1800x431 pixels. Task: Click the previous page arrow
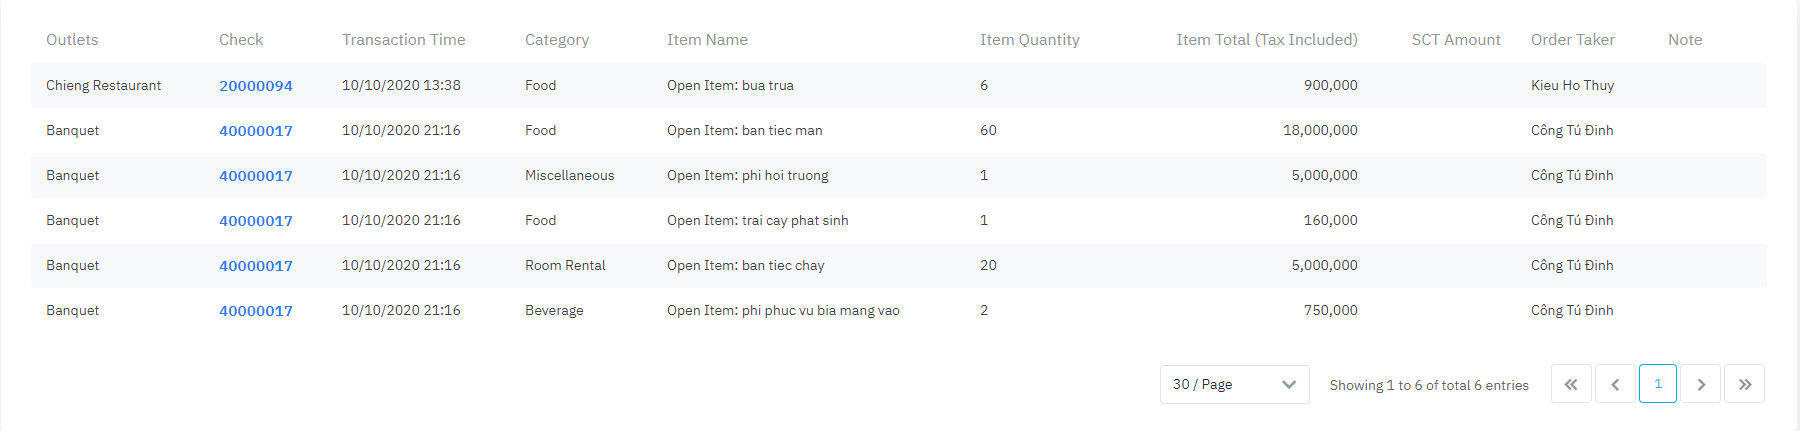pos(1615,384)
